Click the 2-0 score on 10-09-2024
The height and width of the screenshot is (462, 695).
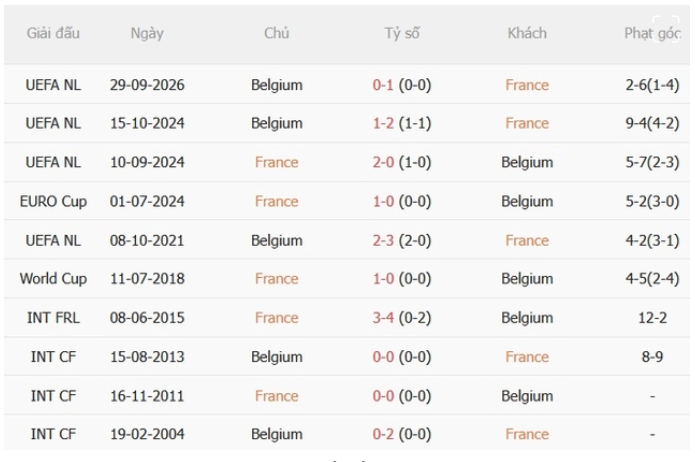(x=383, y=162)
